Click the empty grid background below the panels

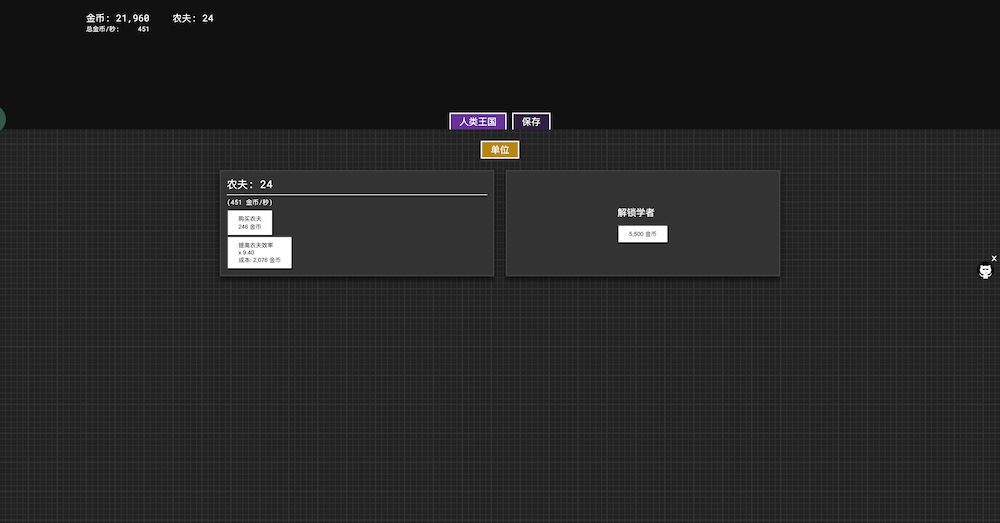pos(500,400)
